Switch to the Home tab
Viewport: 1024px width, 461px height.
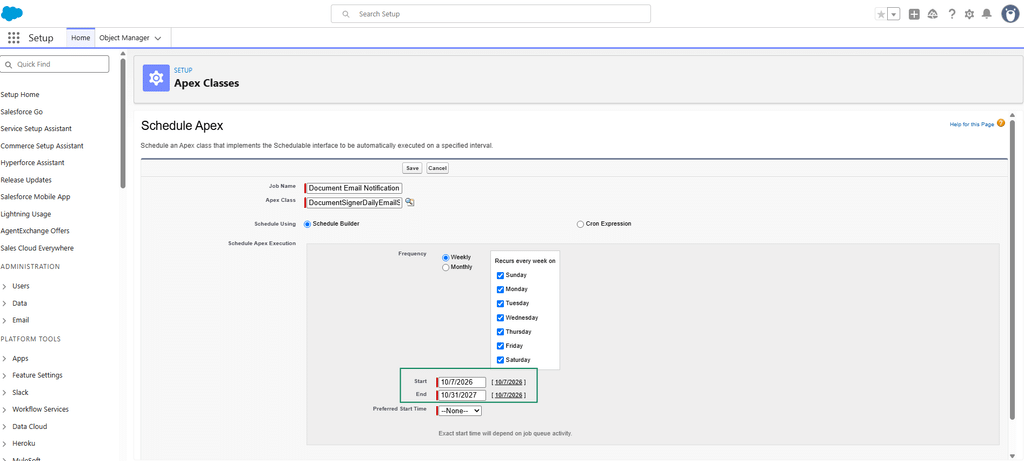pyautogui.click(x=80, y=38)
